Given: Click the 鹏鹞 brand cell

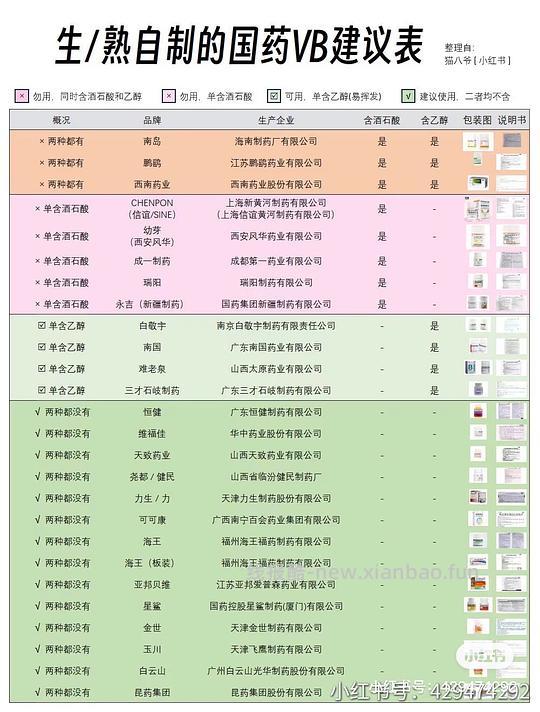Looking at the screenshot, I should 152,163.
